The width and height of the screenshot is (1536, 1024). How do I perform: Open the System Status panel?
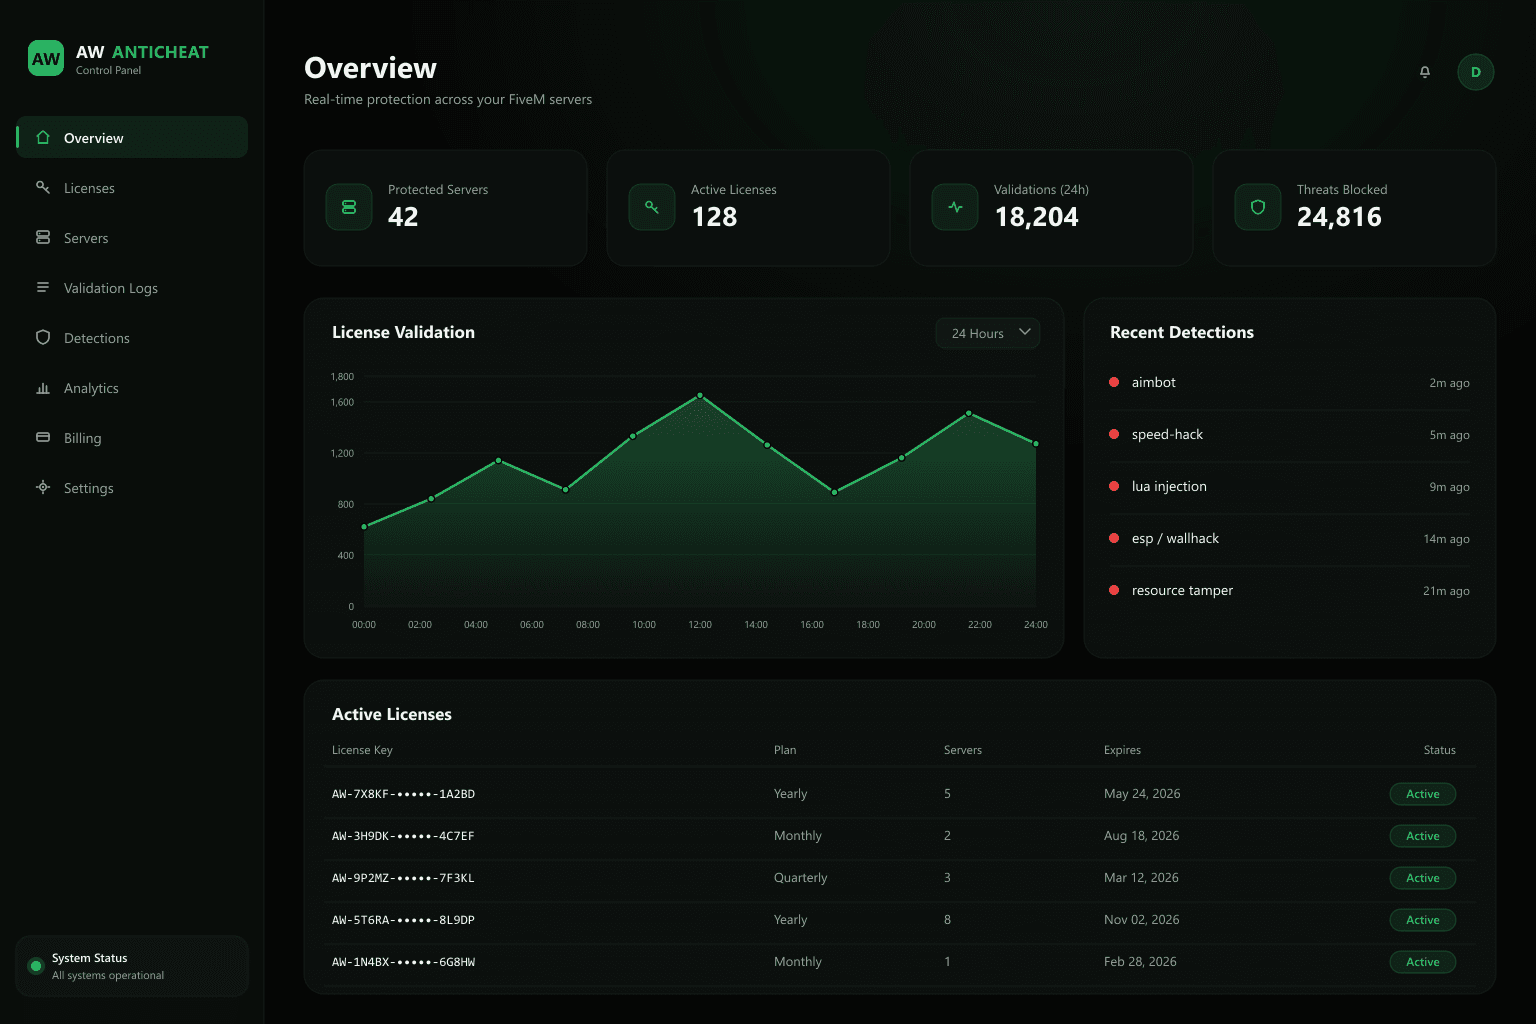click(x=132, y=966)
